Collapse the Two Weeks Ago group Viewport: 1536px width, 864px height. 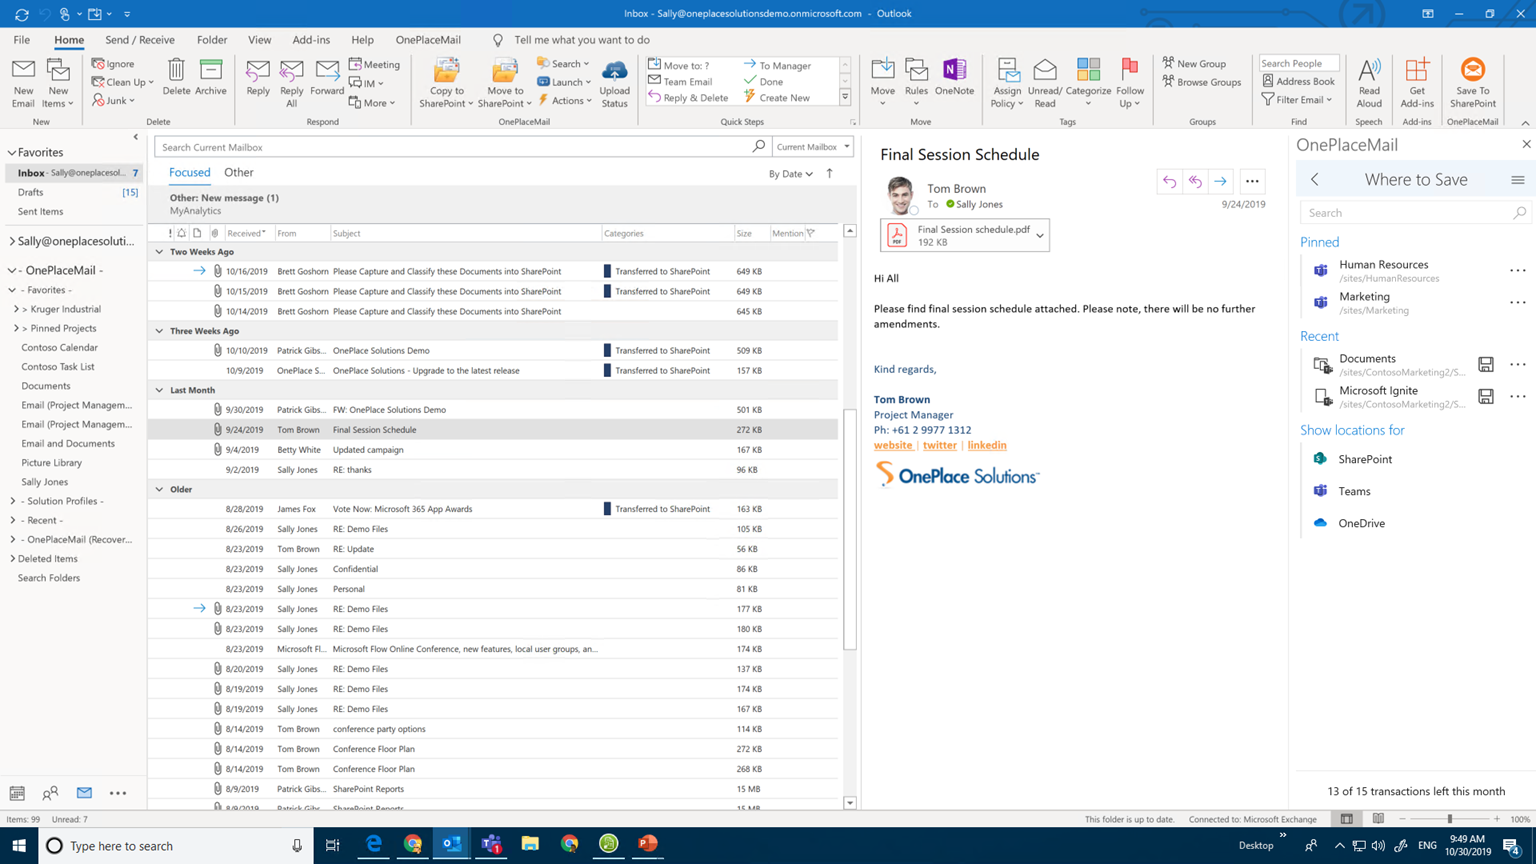tap(159, 252)
